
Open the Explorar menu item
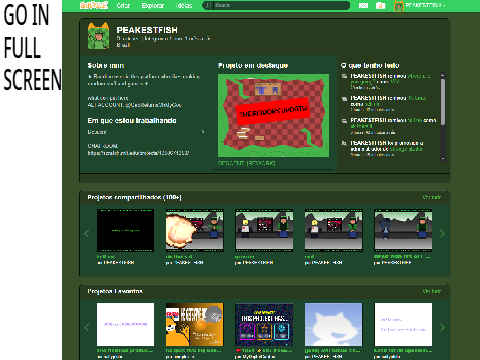[x=153, y=5]
